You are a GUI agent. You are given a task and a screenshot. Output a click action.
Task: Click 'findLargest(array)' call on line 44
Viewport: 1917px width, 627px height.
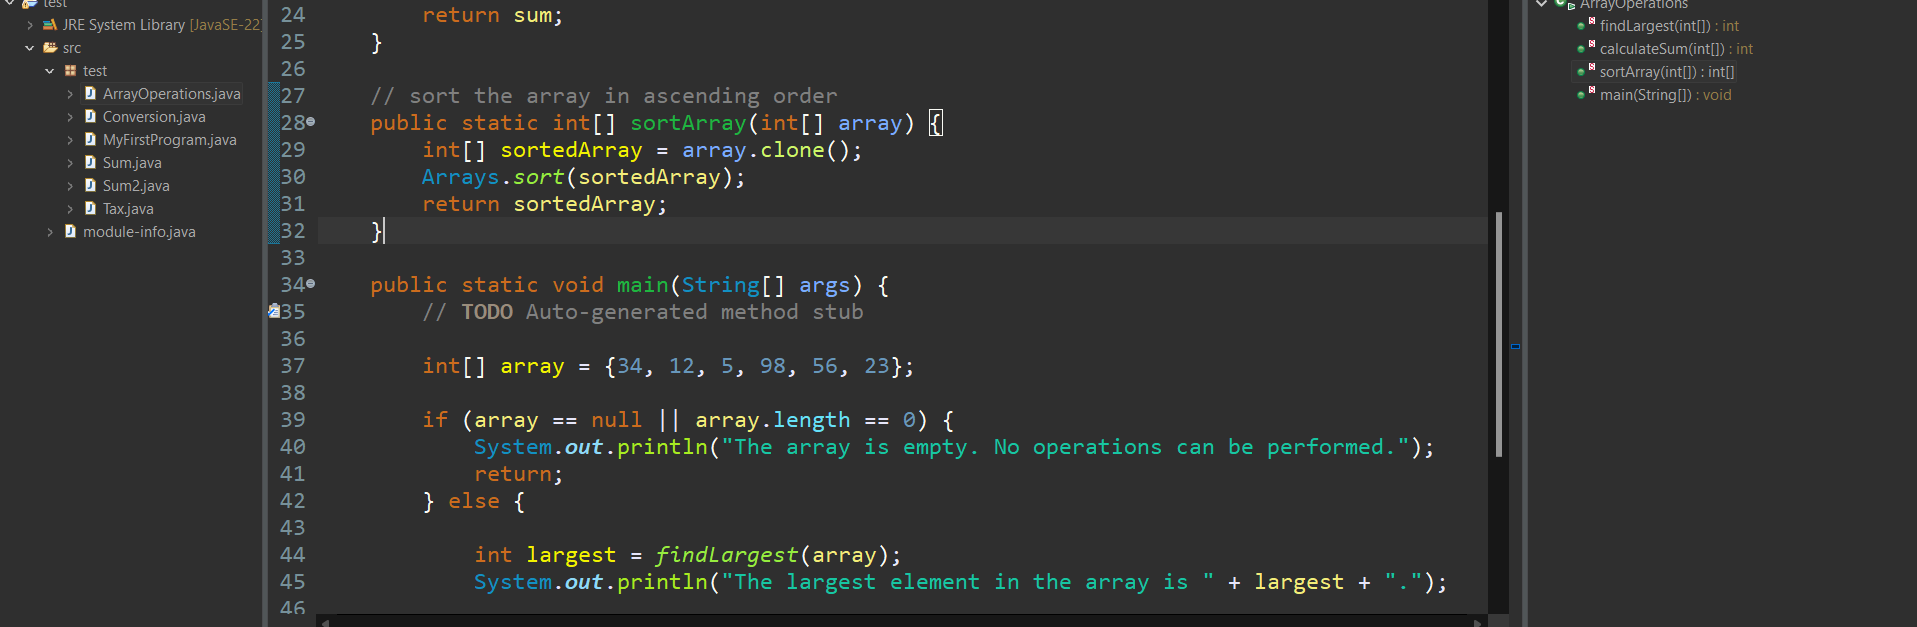[x=772, y=555]
